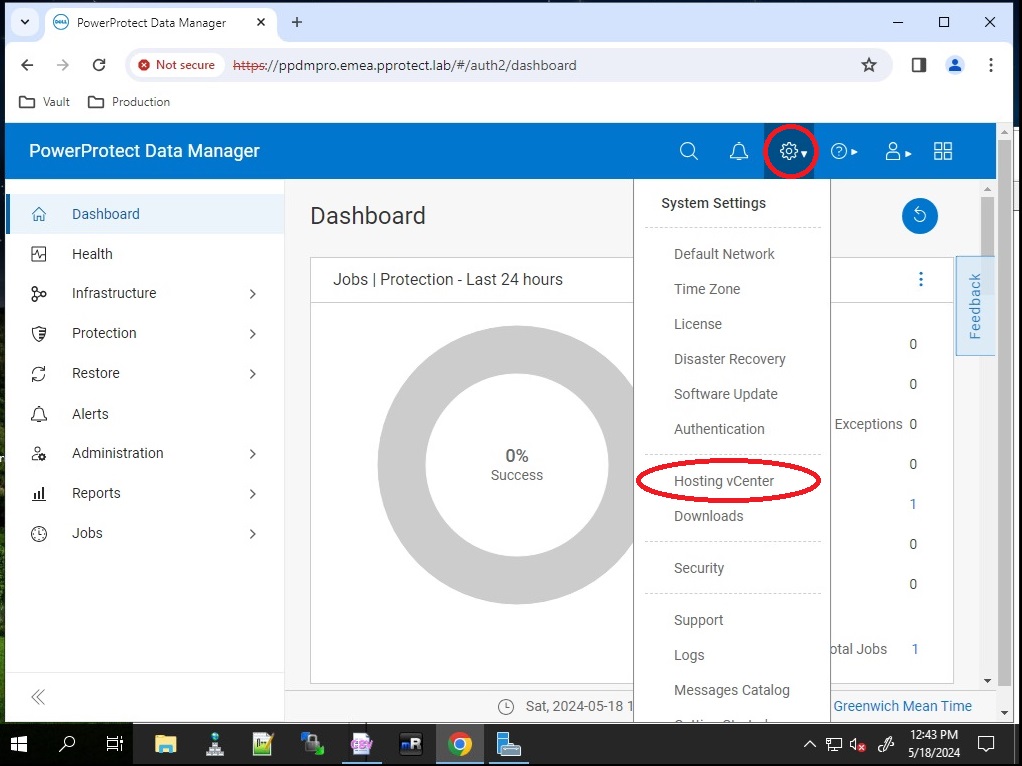Open the Reports bar-chart icon

38,493
